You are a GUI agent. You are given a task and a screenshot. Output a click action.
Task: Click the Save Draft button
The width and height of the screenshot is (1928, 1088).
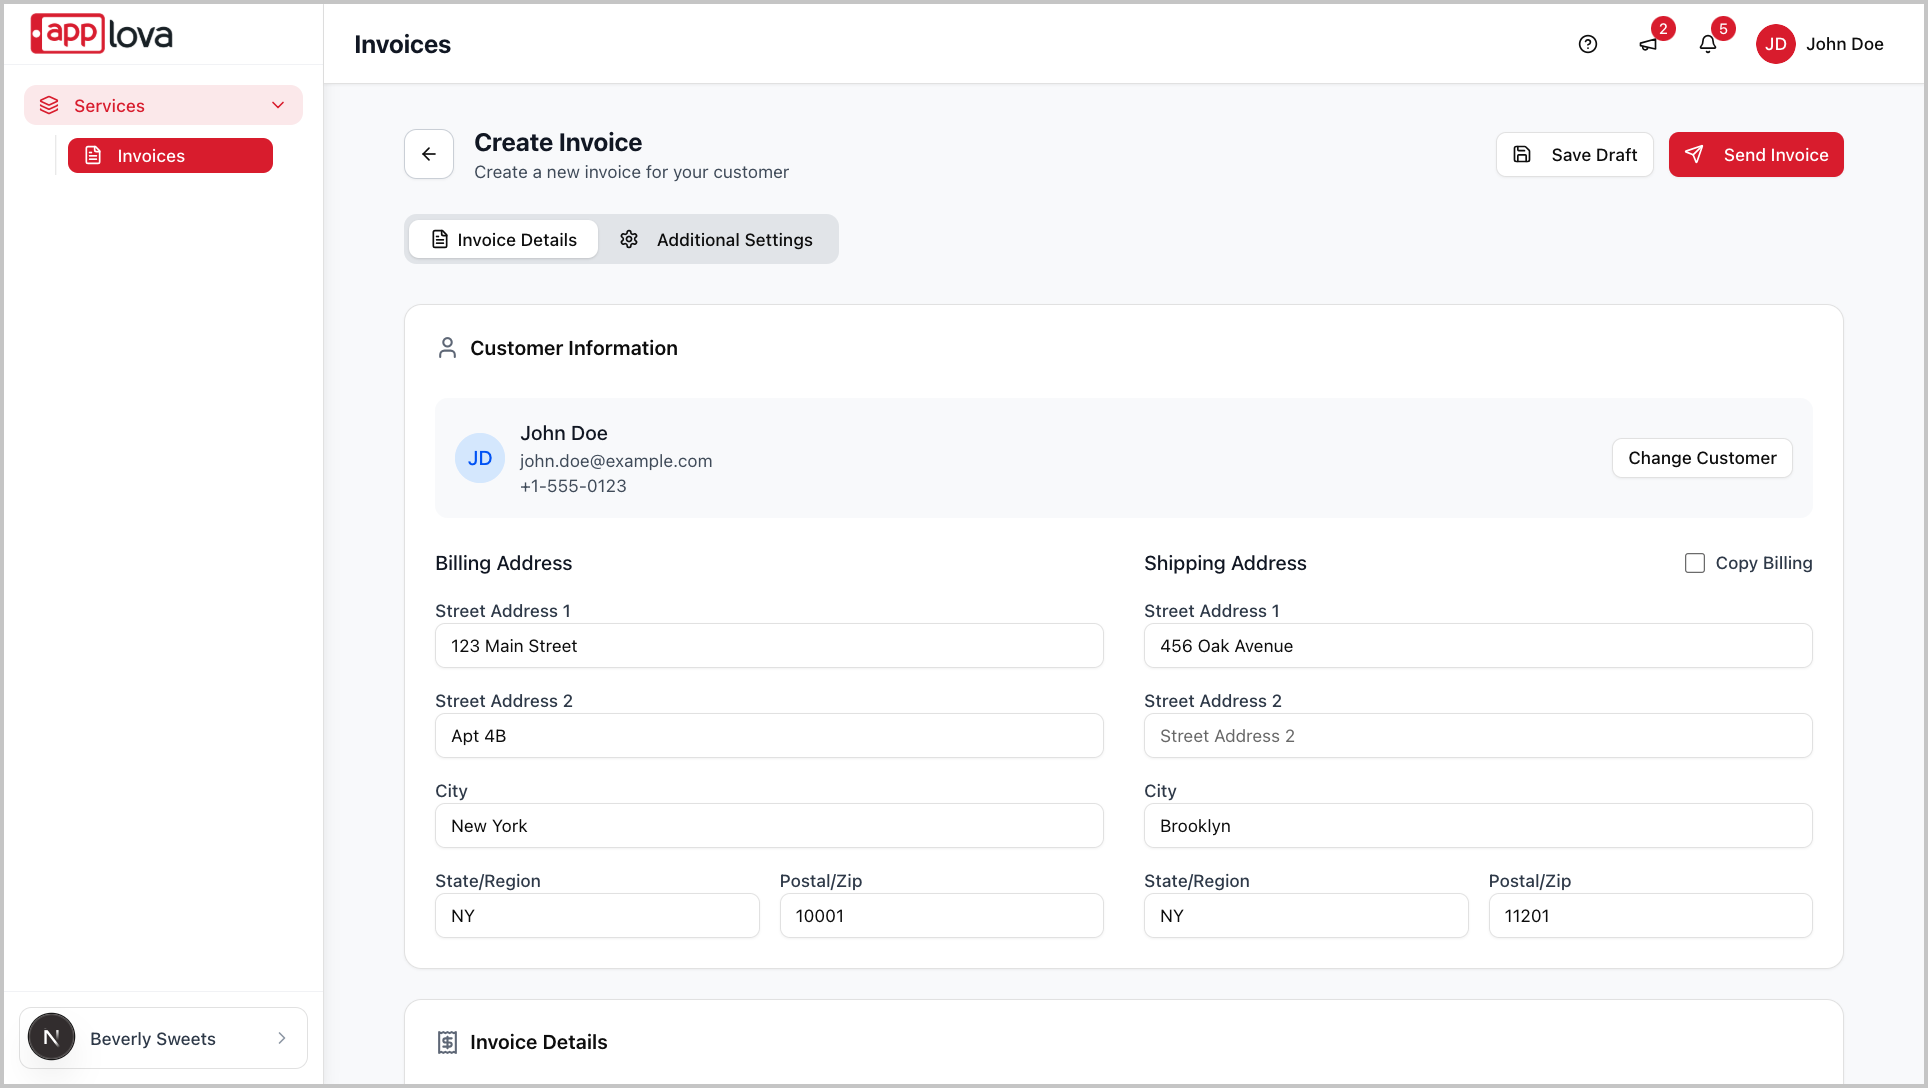pyautogui.click(x=1574, y=155)
